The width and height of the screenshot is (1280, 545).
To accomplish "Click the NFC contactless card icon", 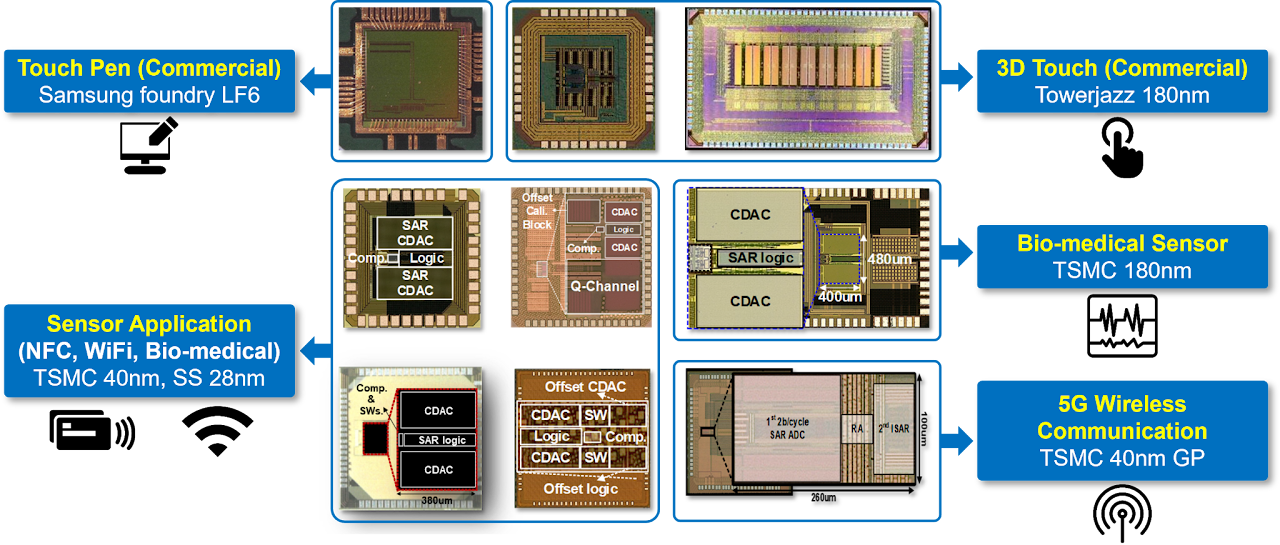I will point(92,431).
